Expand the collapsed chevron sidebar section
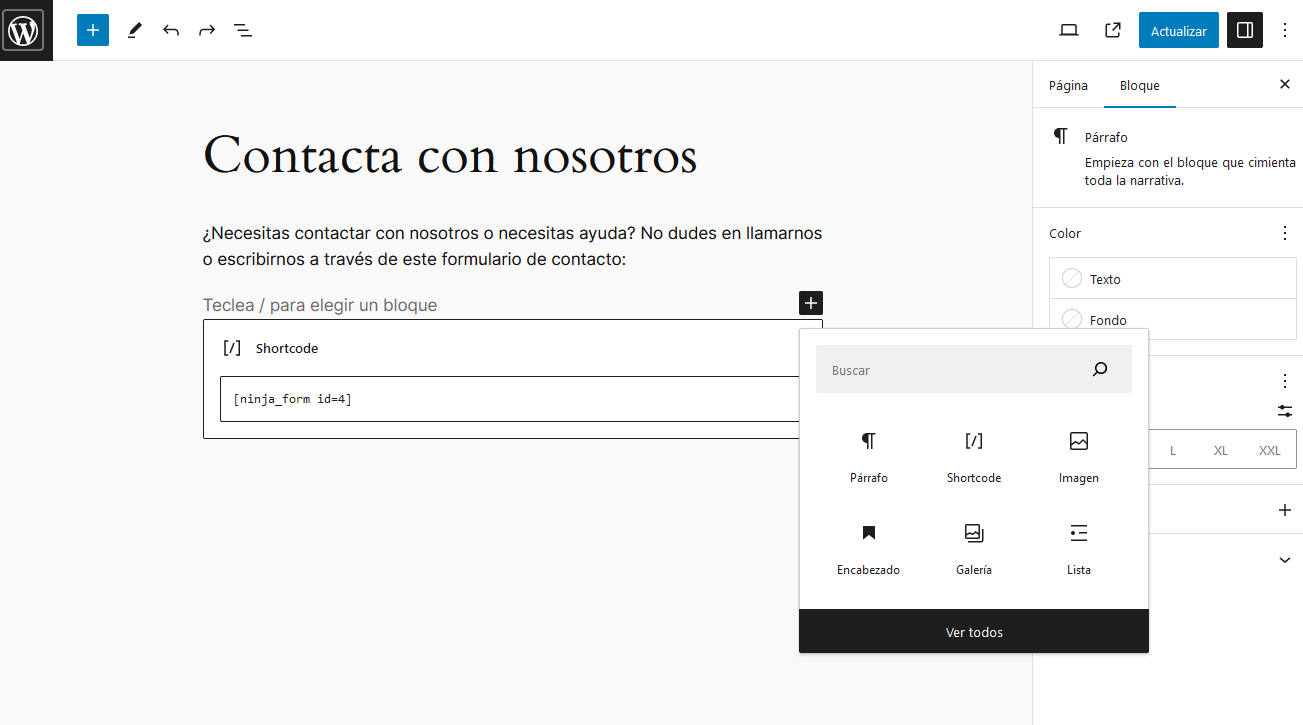The height and width of the screenshot is (725, 1303). click(x=1285, y=560)
